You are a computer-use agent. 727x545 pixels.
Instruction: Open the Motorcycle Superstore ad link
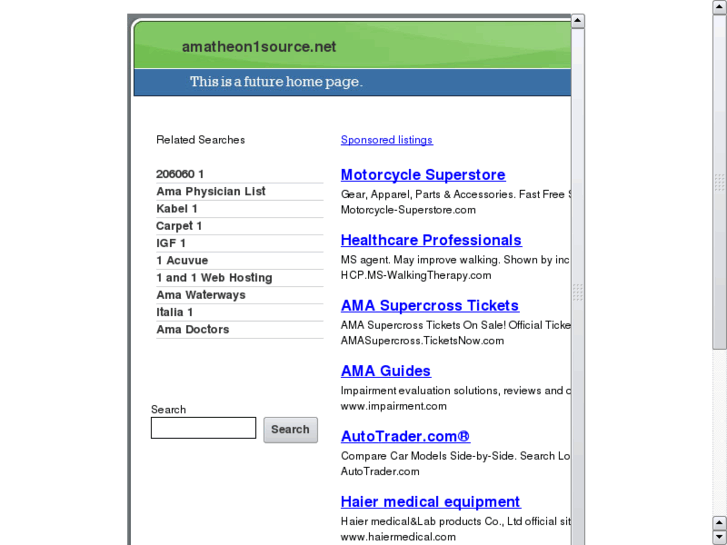pyautogui.click(x=423, y=175)
